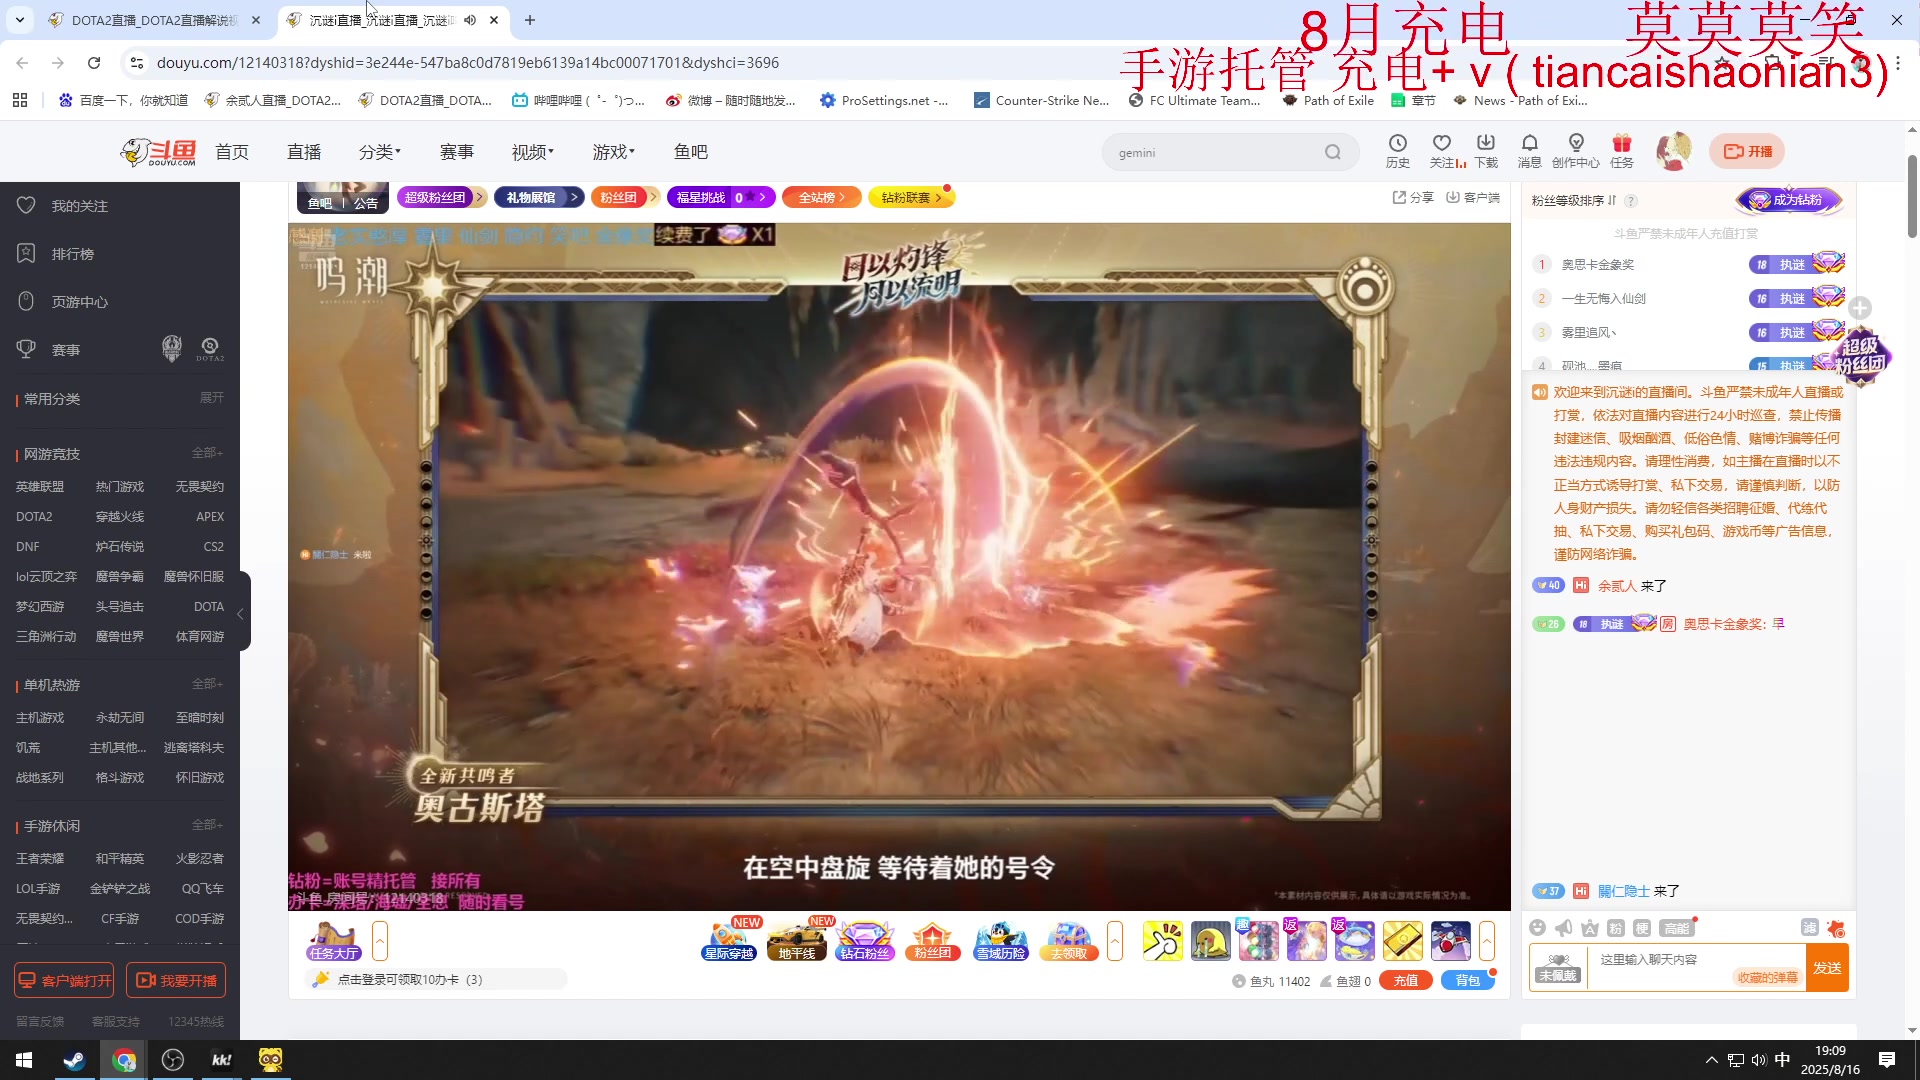Click the user avatar in the header
1920x1080 pixels.
[x=1674, y=151]
